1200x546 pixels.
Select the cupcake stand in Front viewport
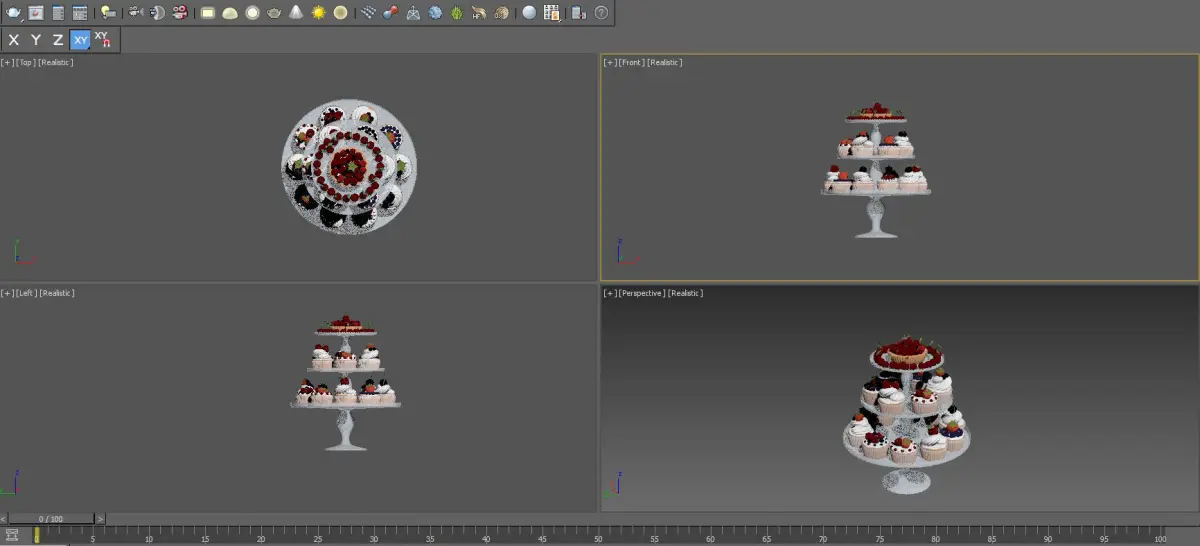(876, 170)
